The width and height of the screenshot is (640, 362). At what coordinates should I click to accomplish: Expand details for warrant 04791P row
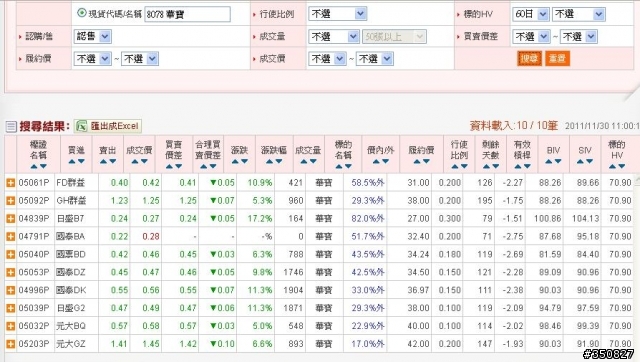(11, 237)
